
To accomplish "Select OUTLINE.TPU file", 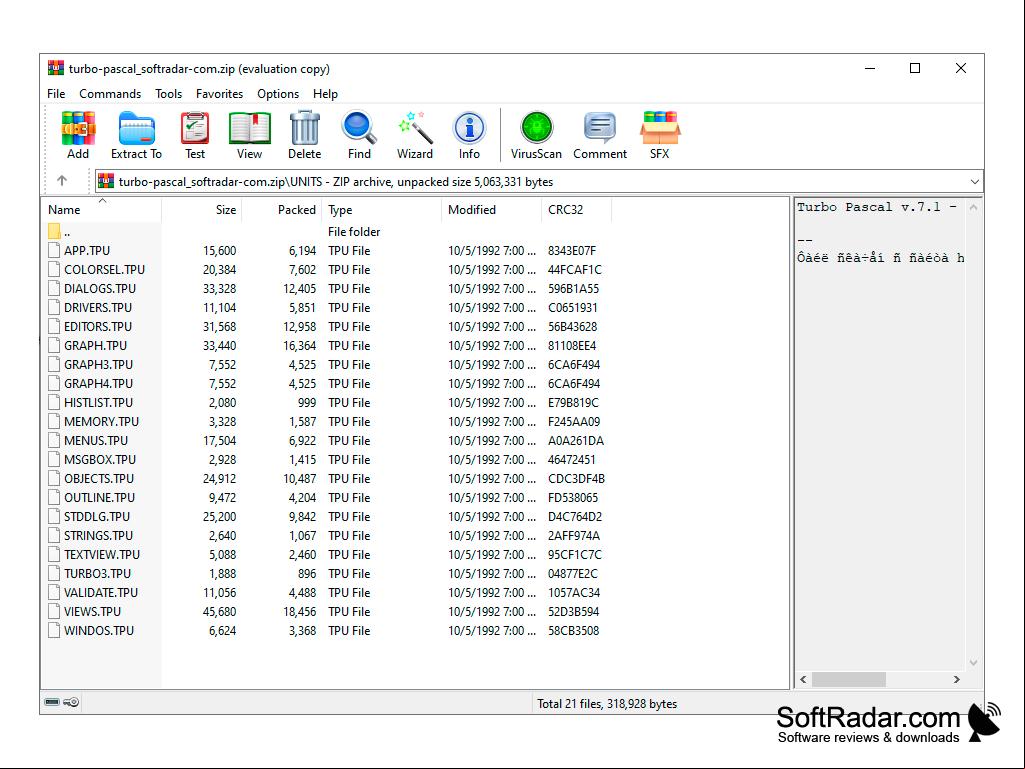I will pos(99,497).
